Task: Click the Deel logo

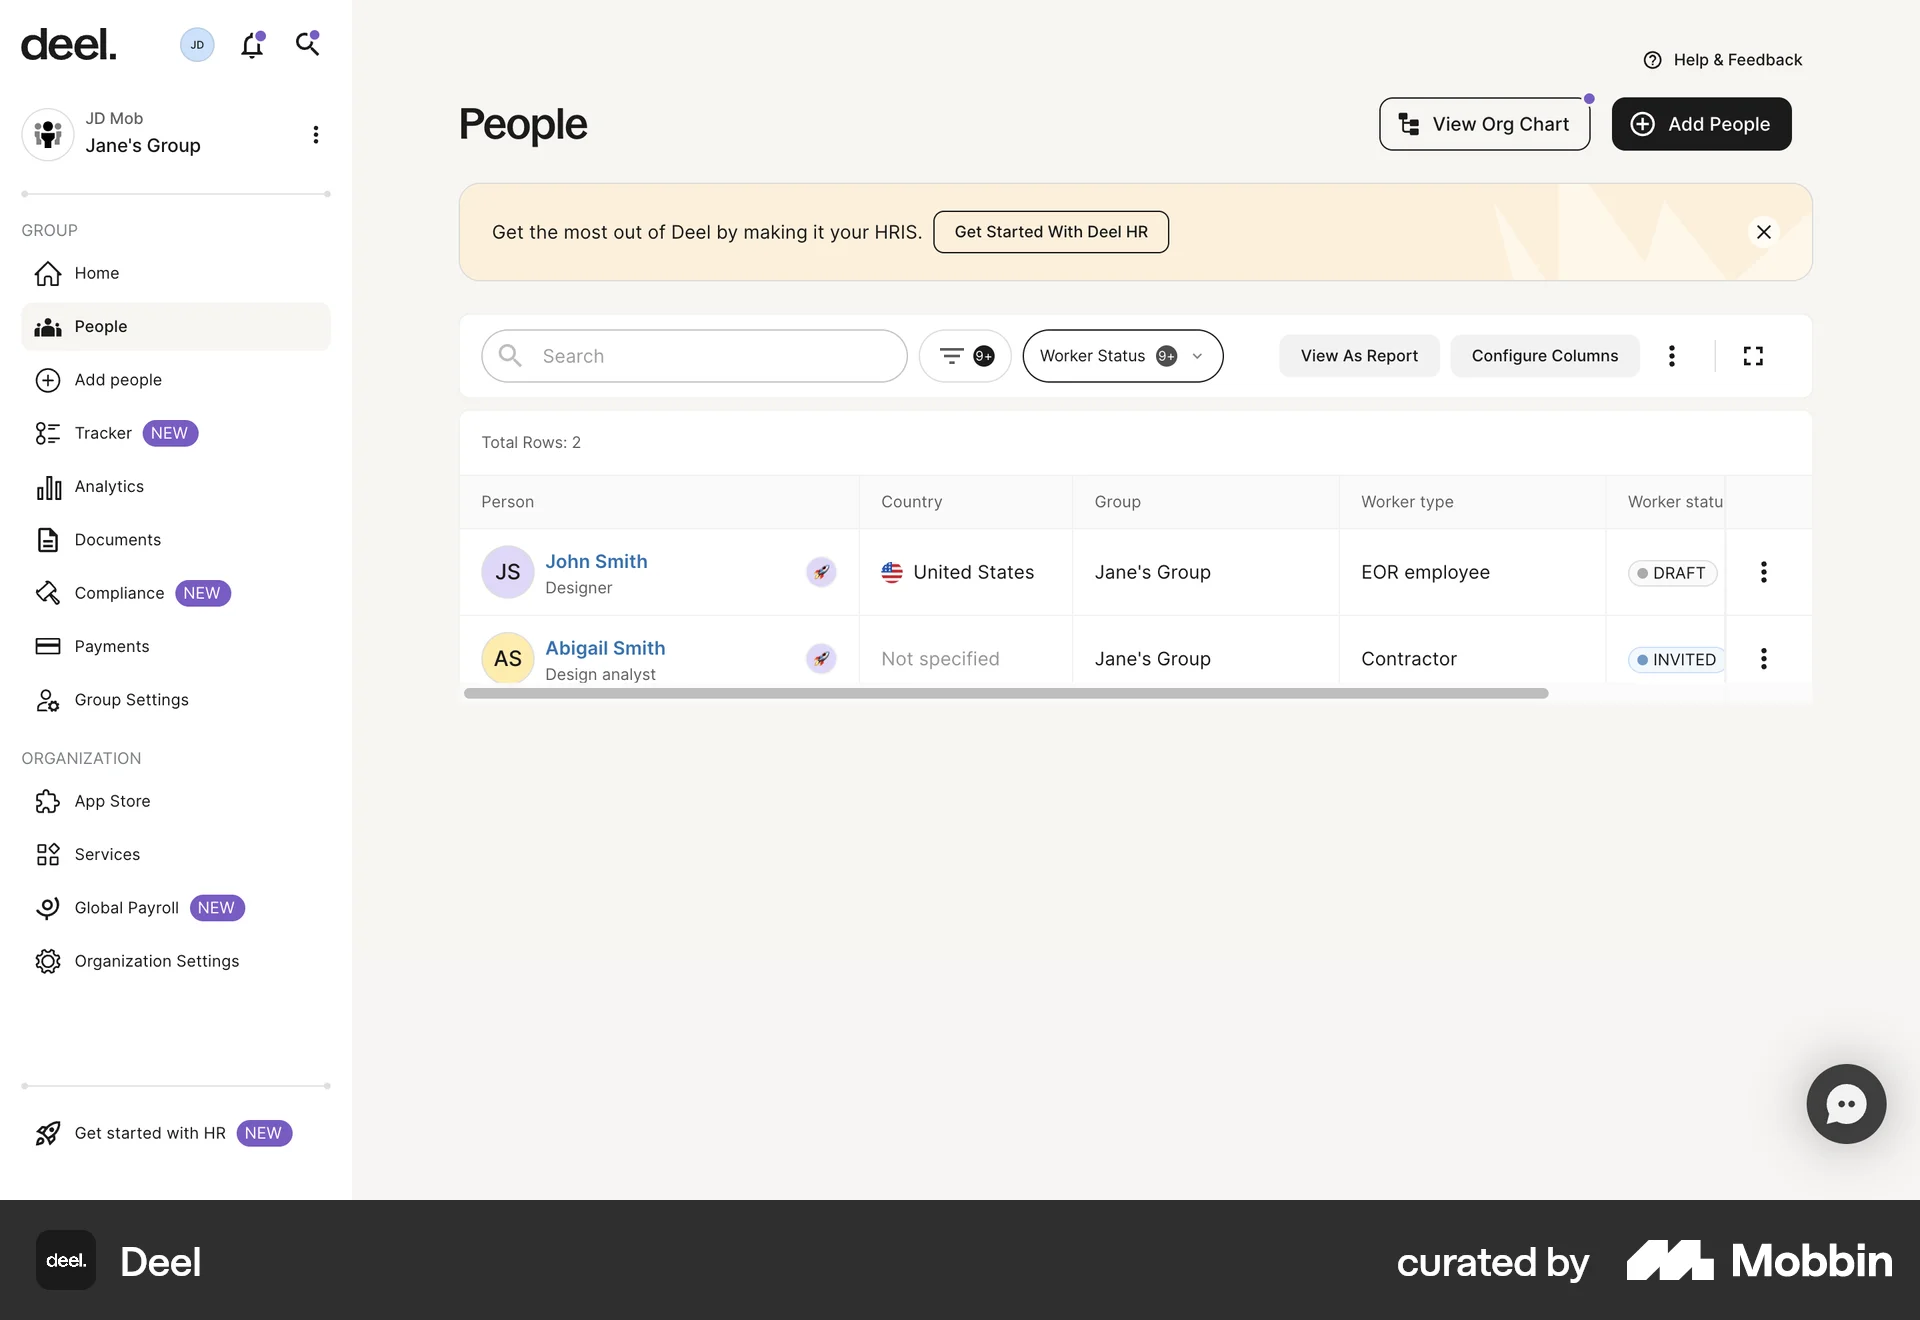Action: click(x=67, y=44)
